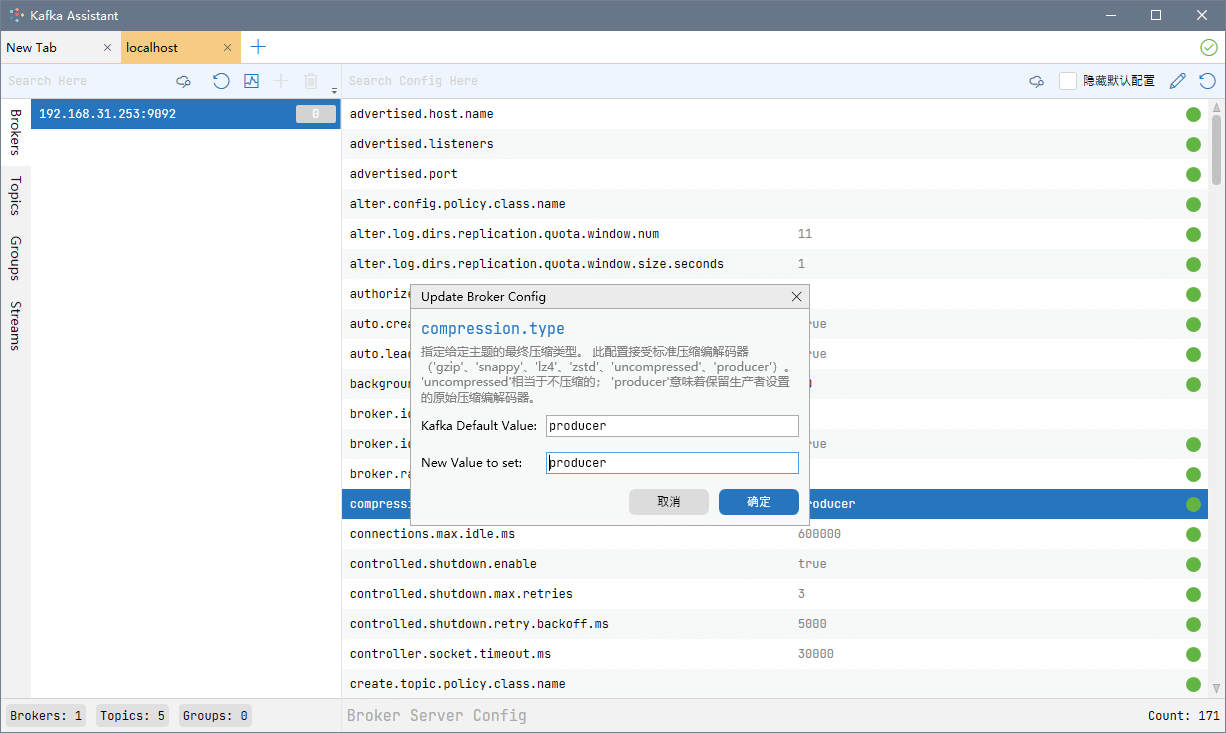Viewport: 1226px width, 733px height.
Task: Refresh the broker config list
Action: pyautogui.click(x=1208, y=81)
